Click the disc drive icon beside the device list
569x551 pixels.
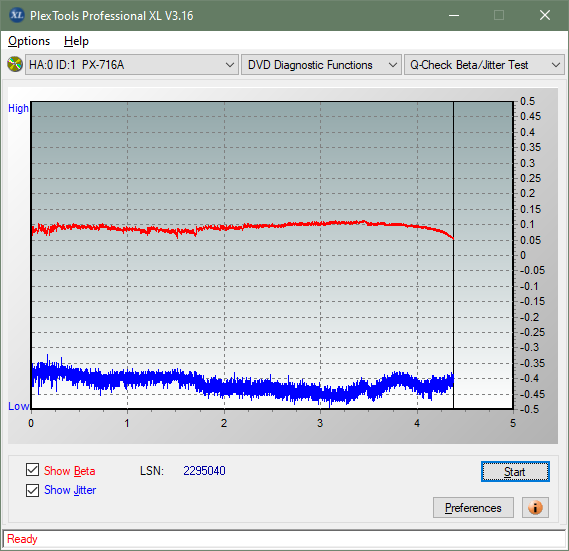pyautogui.click(x=15, y=65)
